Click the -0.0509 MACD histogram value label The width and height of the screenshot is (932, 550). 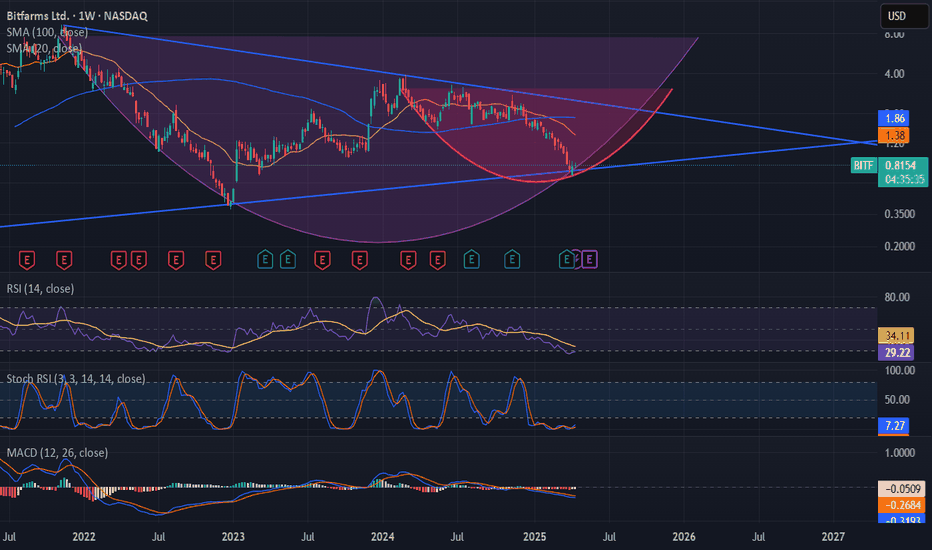902,489
